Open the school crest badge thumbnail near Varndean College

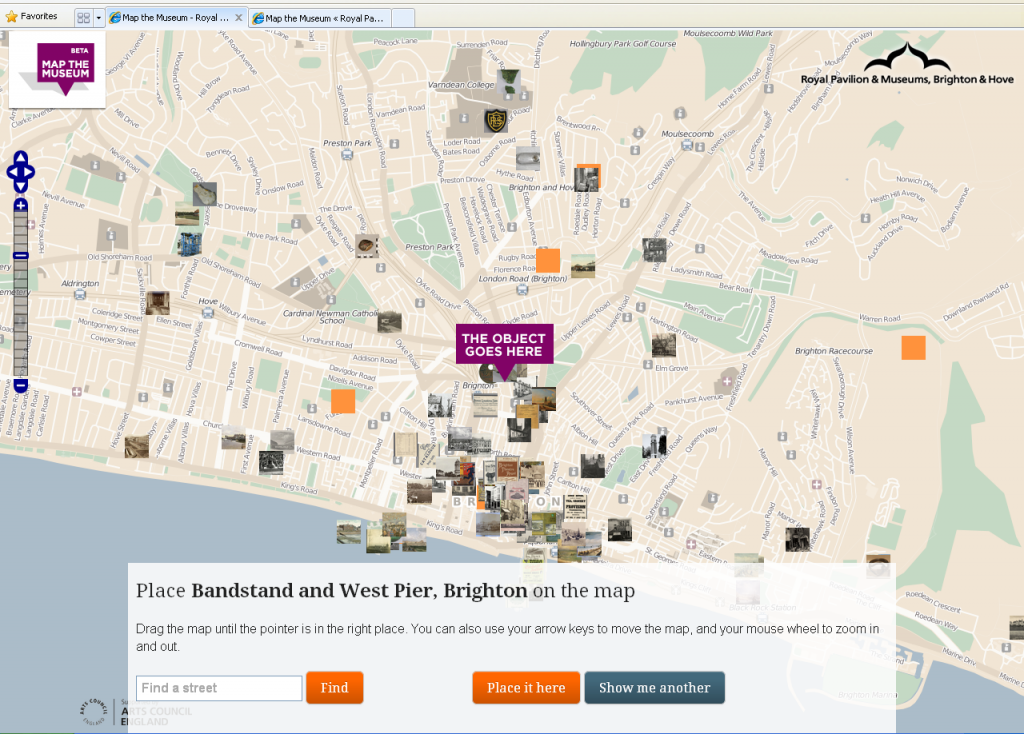tap(496, 120)
